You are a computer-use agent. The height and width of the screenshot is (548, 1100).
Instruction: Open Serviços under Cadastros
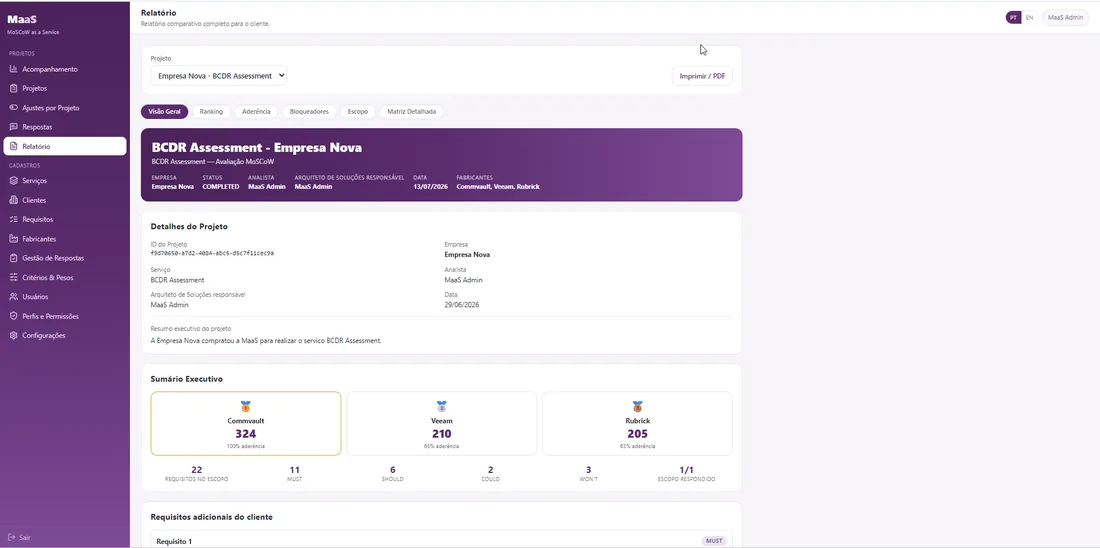[x=65, y=180]
